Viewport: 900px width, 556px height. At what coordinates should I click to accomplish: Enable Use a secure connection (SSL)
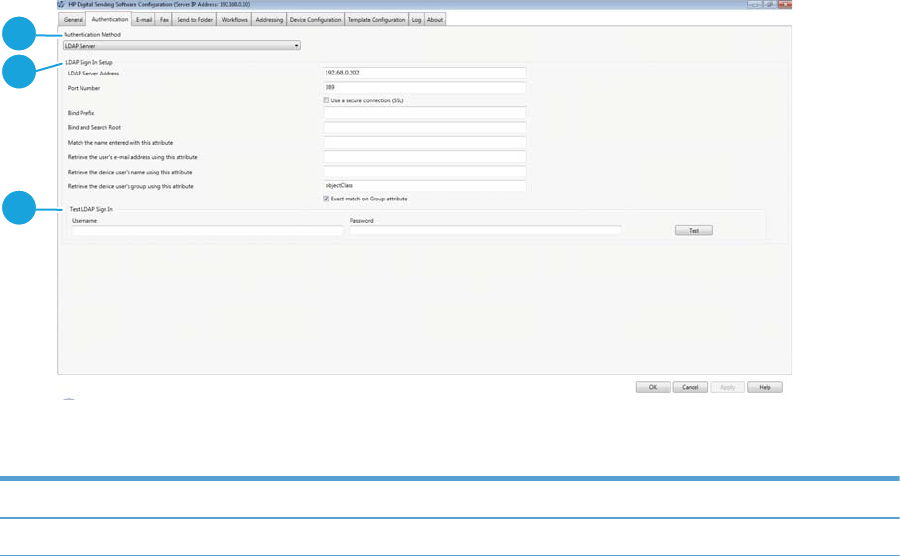coord(326,100)
